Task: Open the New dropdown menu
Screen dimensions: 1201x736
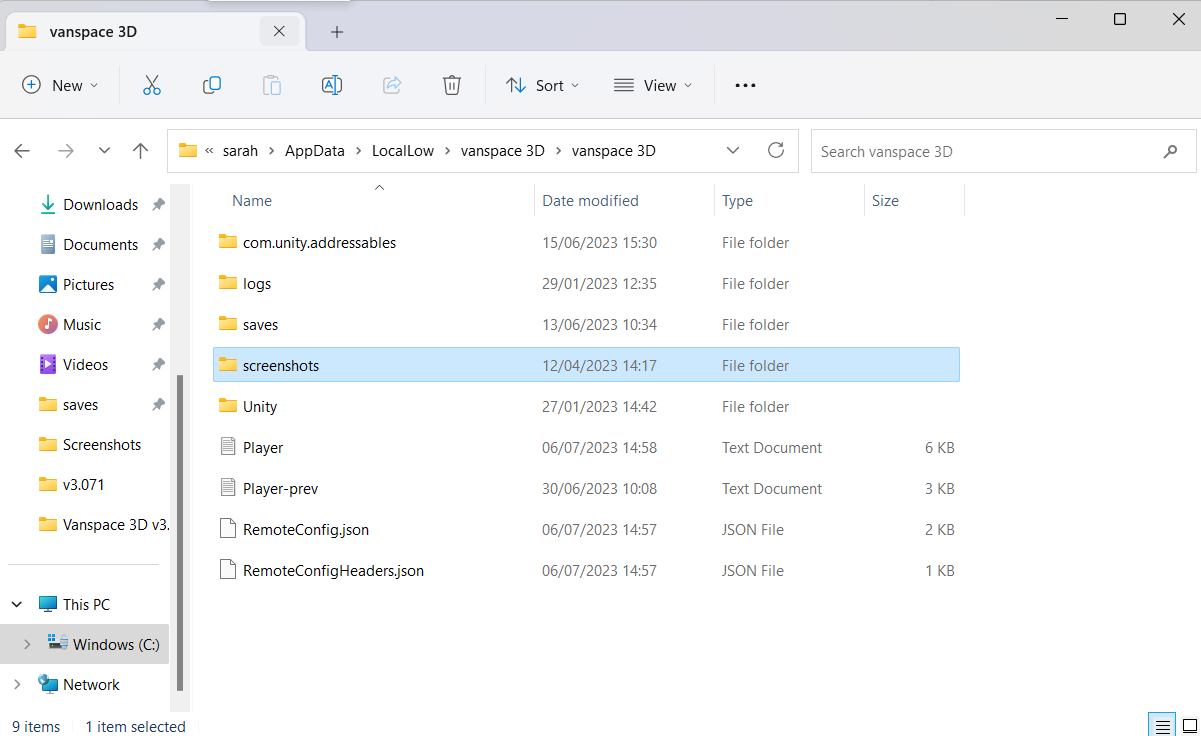Action: (x=61, y=85)
